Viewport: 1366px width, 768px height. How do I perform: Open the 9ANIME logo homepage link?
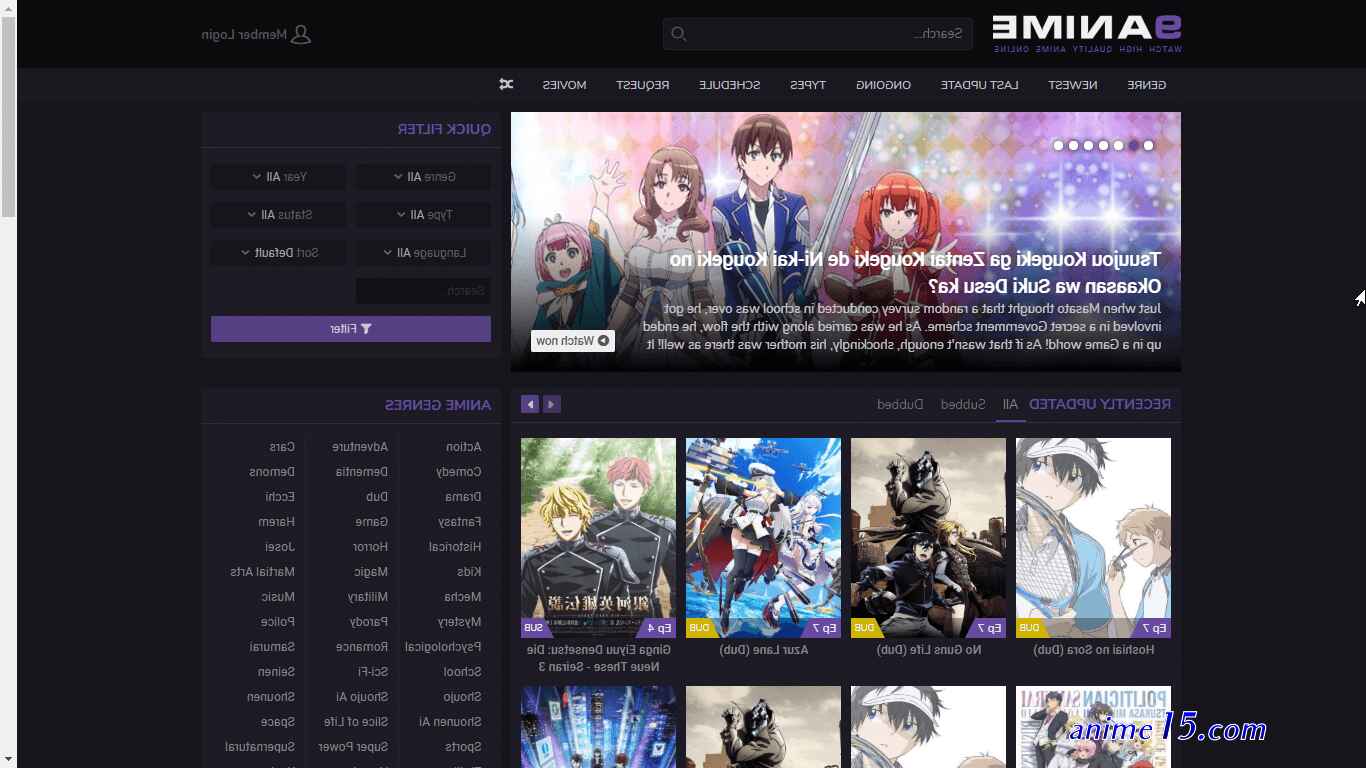click(1087, 33)
